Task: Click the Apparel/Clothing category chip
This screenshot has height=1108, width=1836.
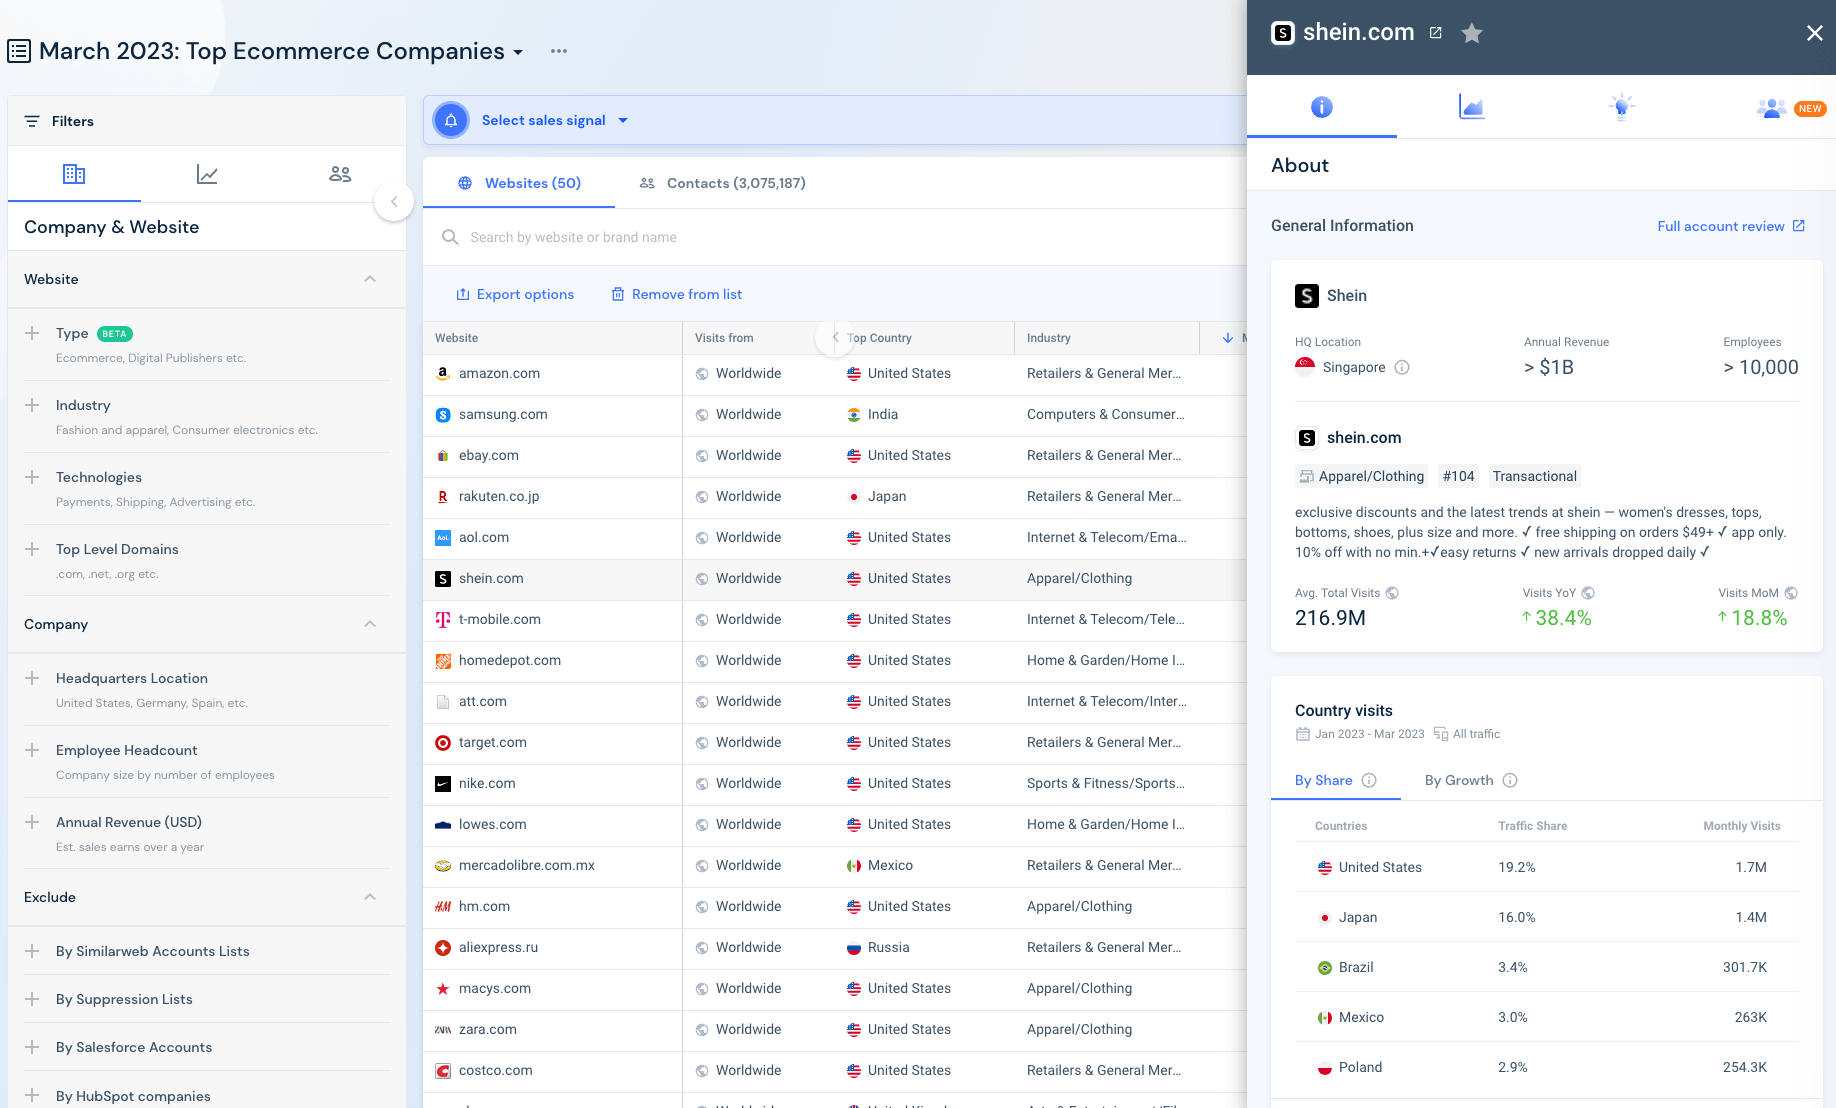Action: click(1361, 476)
